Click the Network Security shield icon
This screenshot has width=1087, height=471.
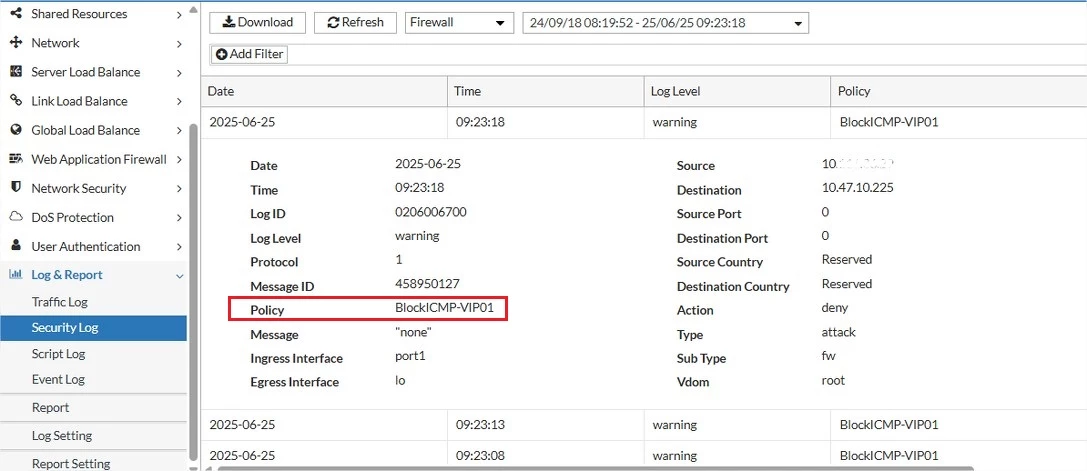pyautogui.click(x=16, y=188)
